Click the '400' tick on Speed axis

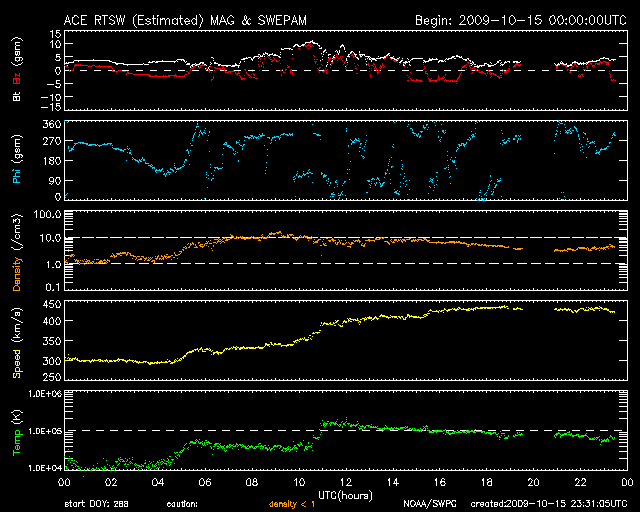tap(52, 321)
